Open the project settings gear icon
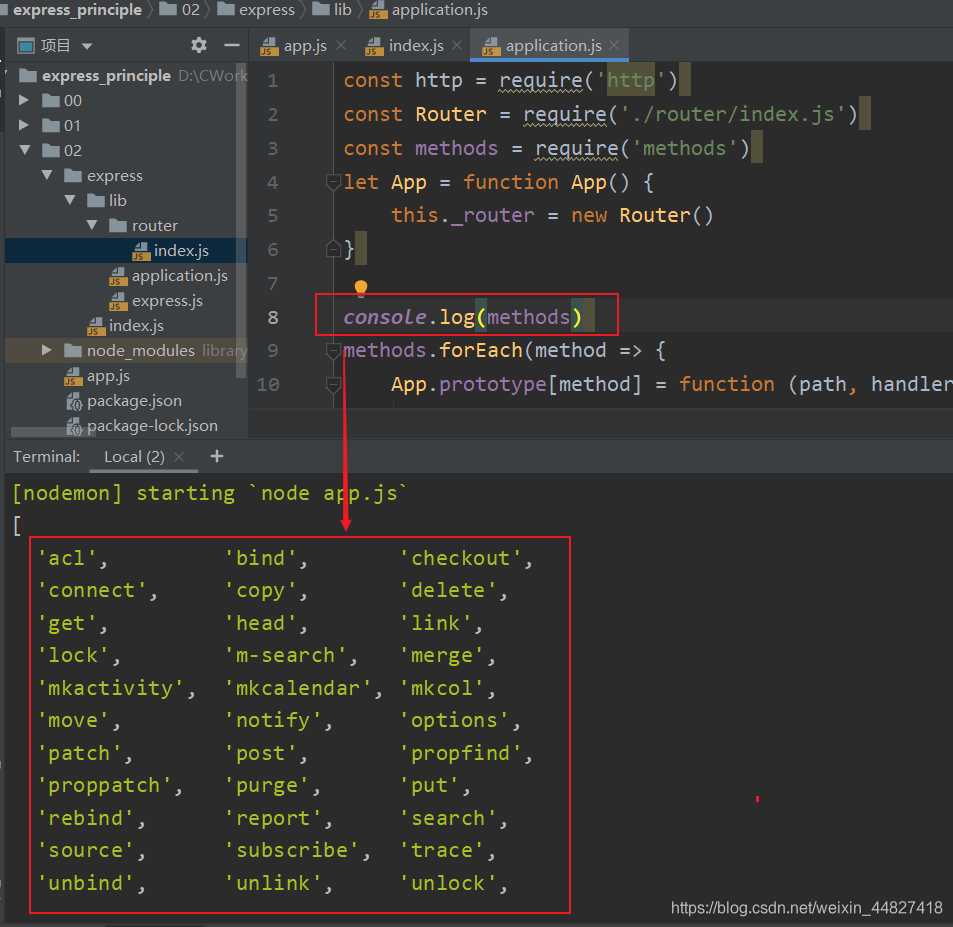This screenshot has height=927, width=953. coord(199,45)
